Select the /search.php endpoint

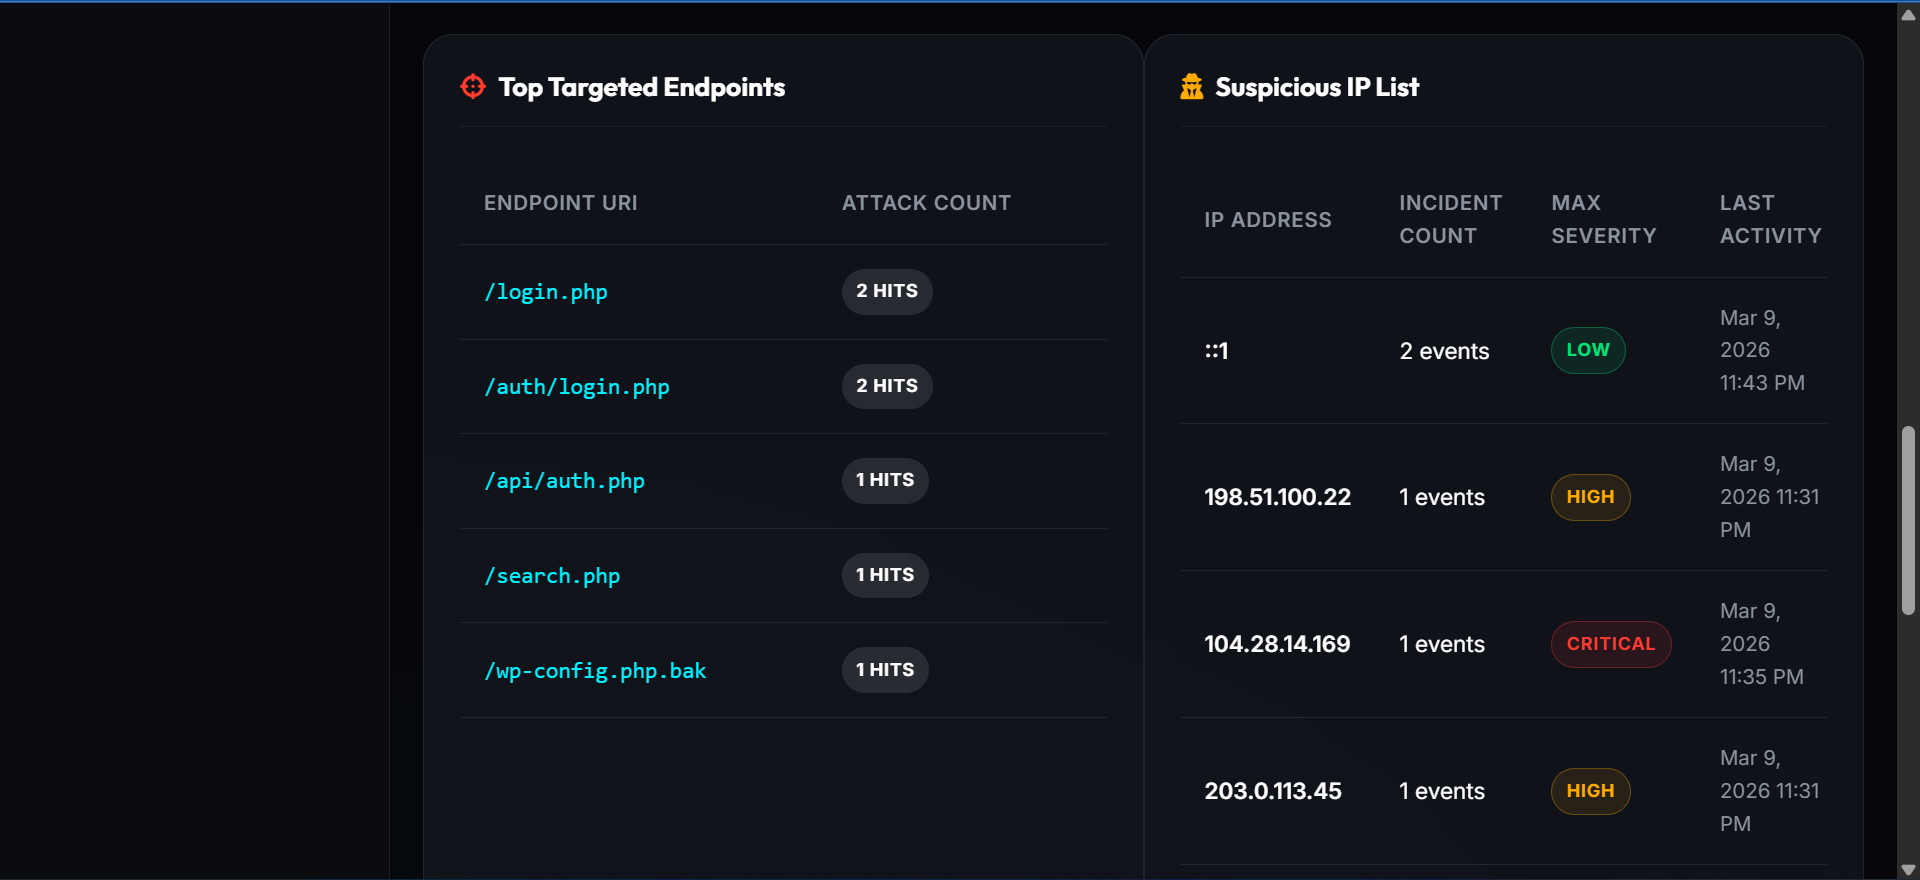tap(552, 576)
